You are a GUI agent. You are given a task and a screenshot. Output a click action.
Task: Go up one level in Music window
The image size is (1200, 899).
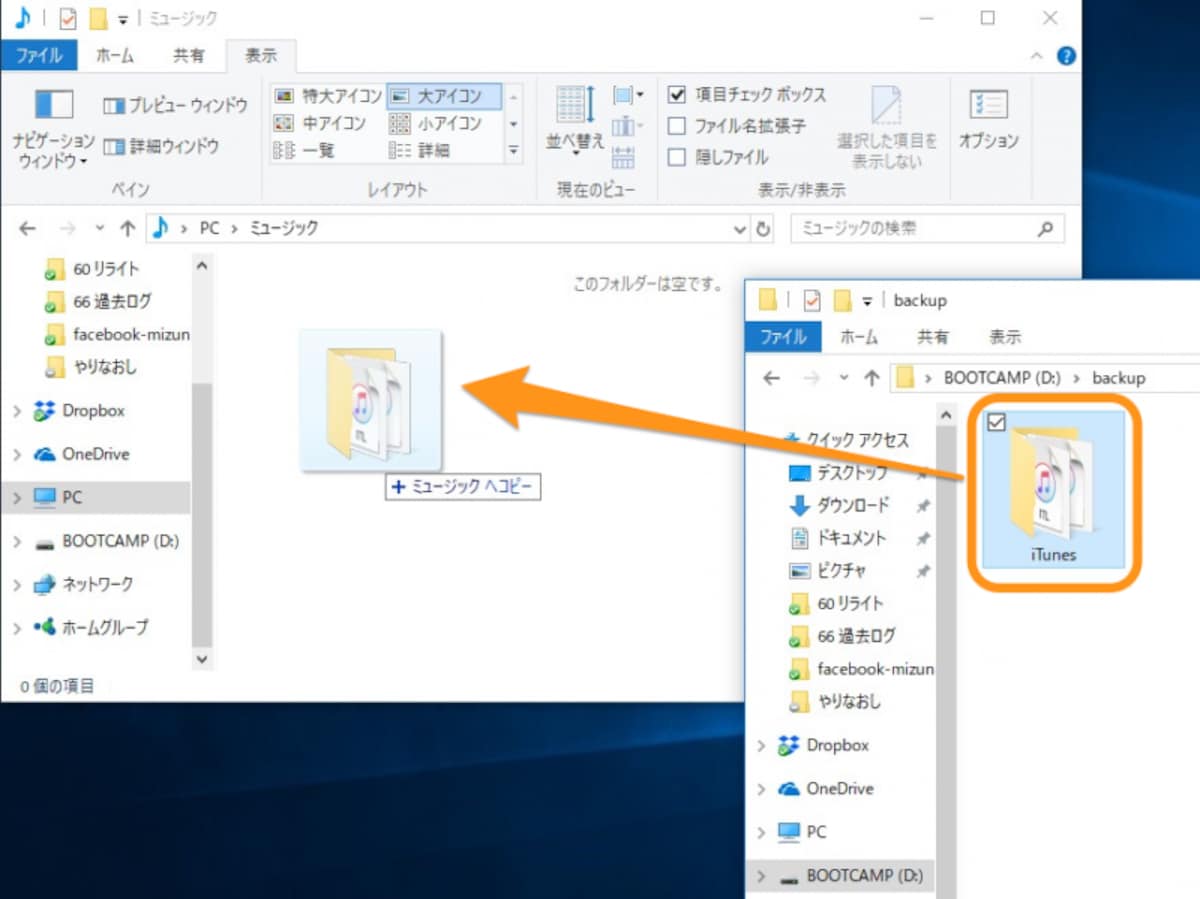[127, 228]
